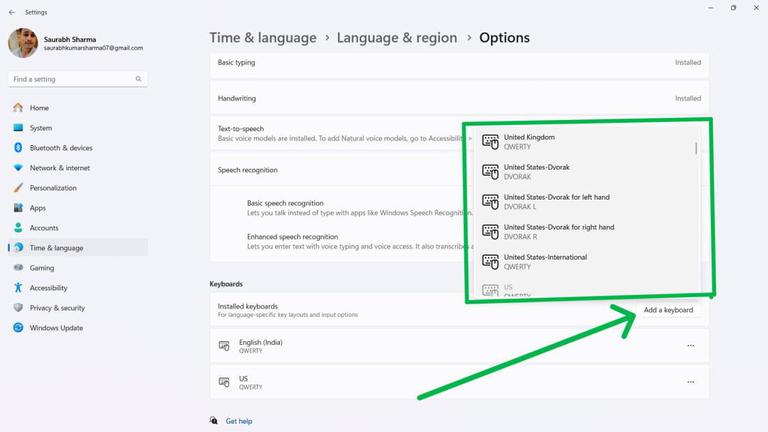
Task: Open the US keyboard more options menu
Action: [x=691, y=382]
